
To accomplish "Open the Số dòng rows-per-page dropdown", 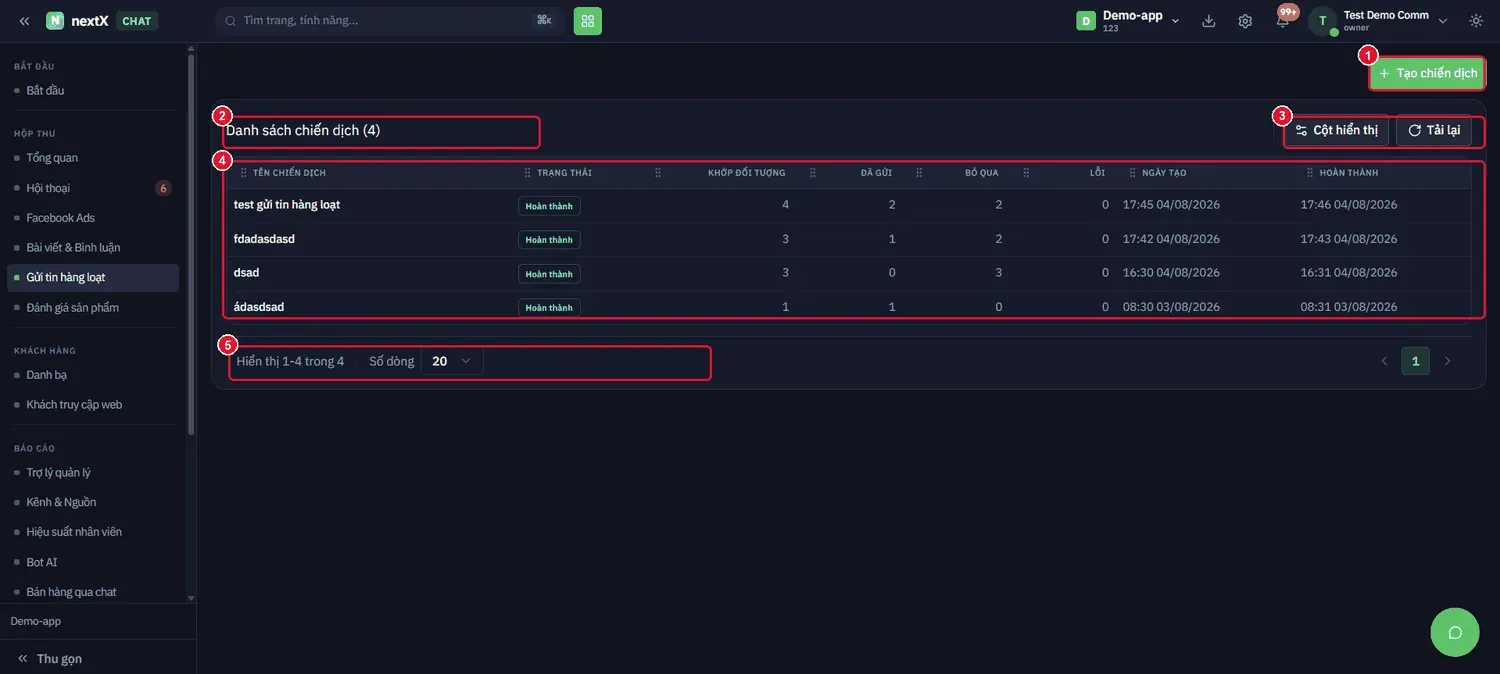I will point(452,361).
